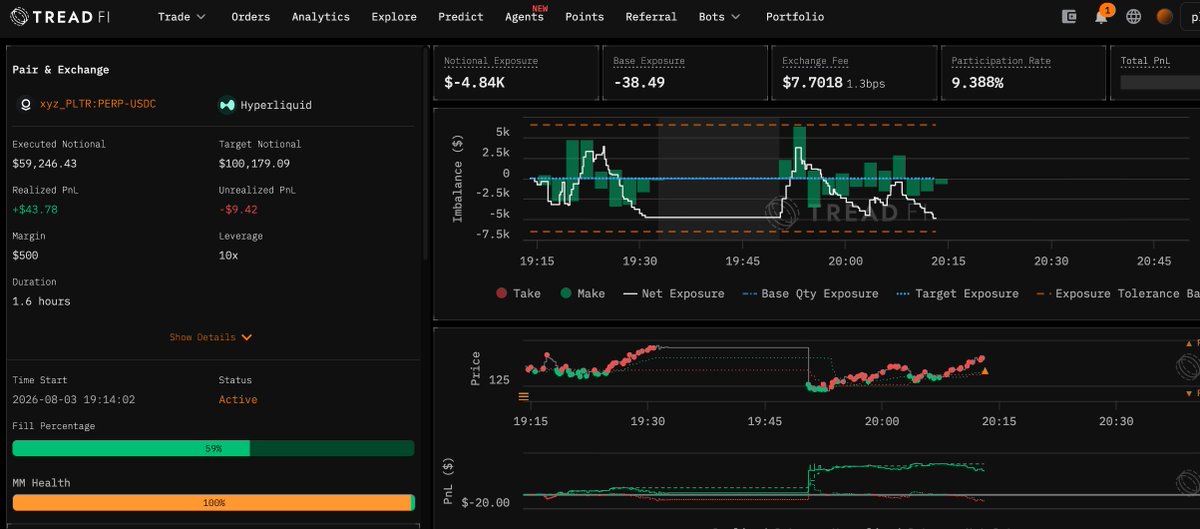The image size is (1200, 529).
Task: Open the Referral page
Action: pos(651,17)
